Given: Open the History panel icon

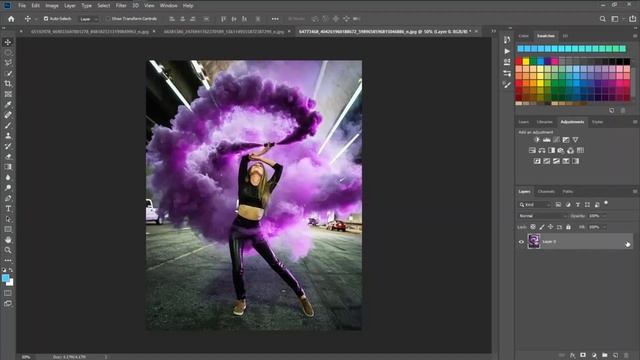Looking at the screenshot, I should (507, 40).
